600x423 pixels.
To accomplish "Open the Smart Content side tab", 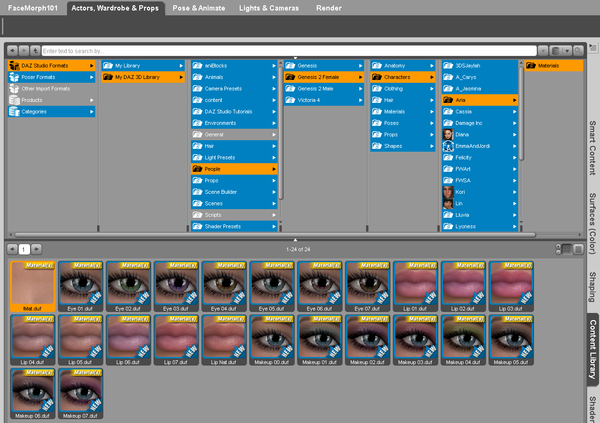I will point(592,148).
